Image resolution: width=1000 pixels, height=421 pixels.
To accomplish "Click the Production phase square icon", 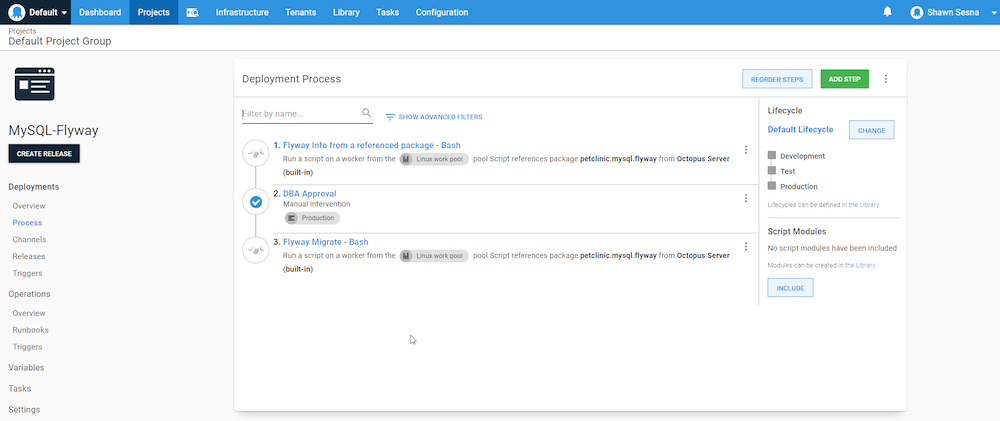I will coord(772,186).
